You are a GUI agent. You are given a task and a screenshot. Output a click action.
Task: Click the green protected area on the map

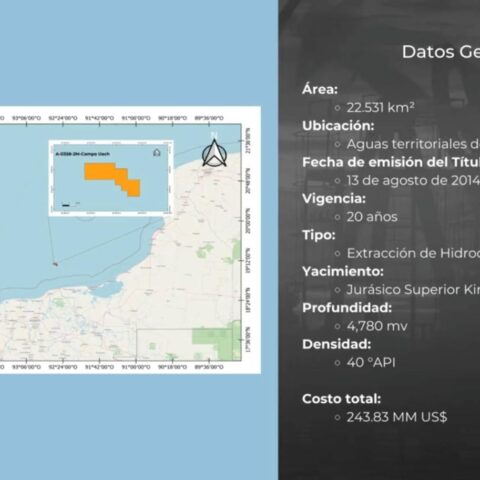217,340
